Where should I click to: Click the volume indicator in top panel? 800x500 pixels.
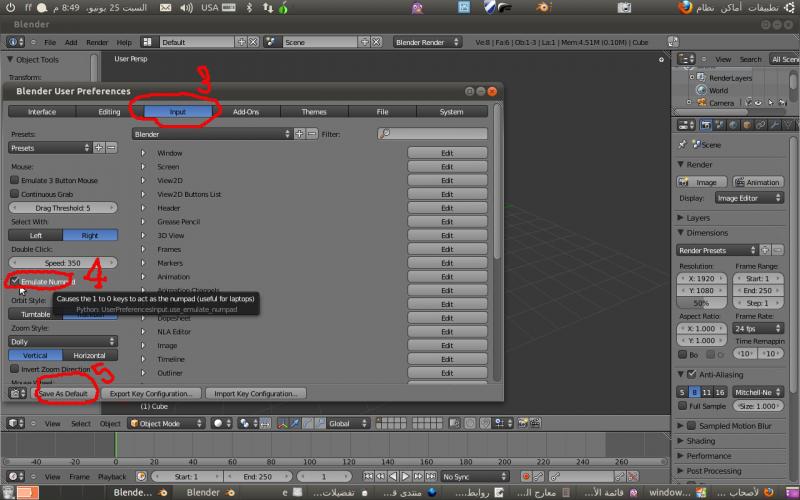[186, 8]
